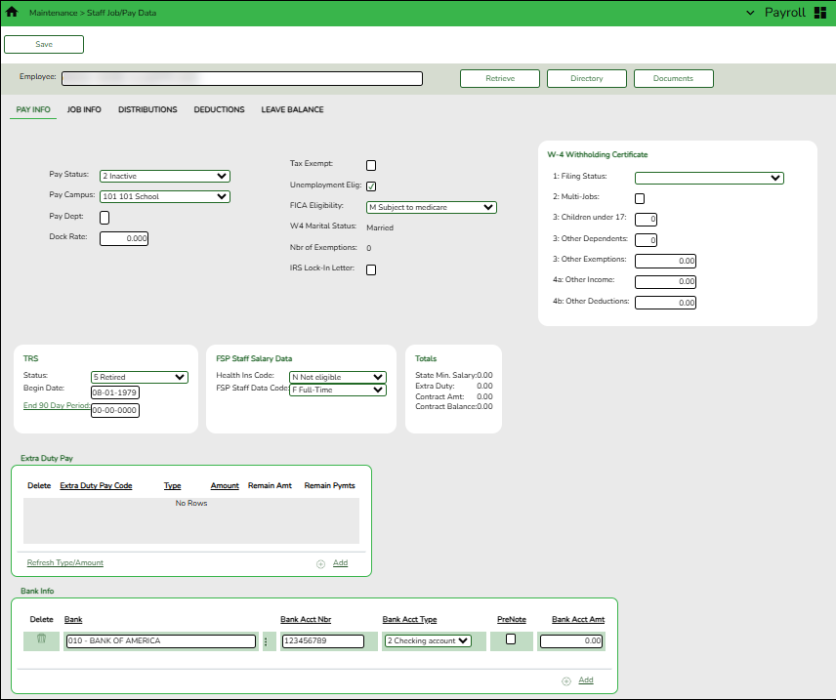This screenshot has width=836, height=700.
Task: Click the plus icon in Bank Info
Action: coord(566,681)
